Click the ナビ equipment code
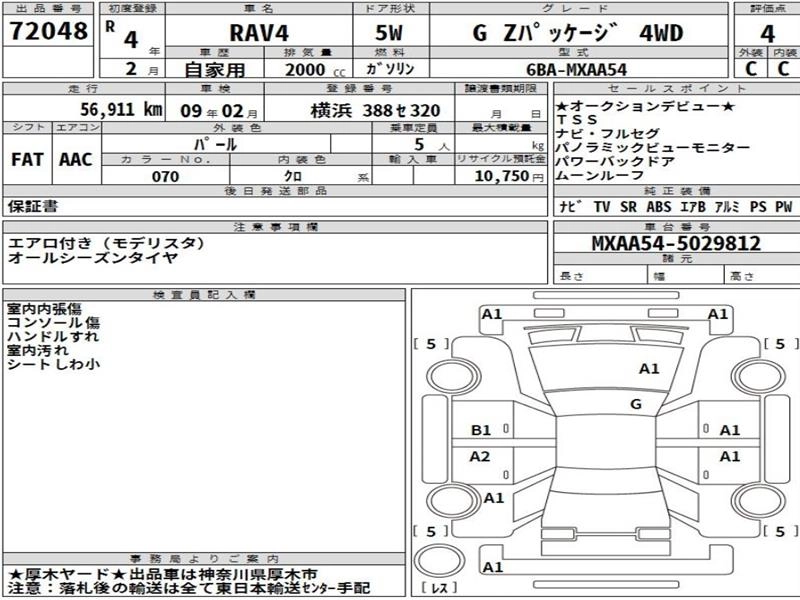800x600 pixels. [571, 207]
